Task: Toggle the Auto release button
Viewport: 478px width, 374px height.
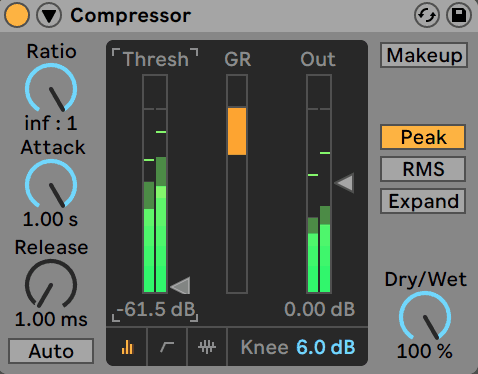Action: click(x=51, y=351)
